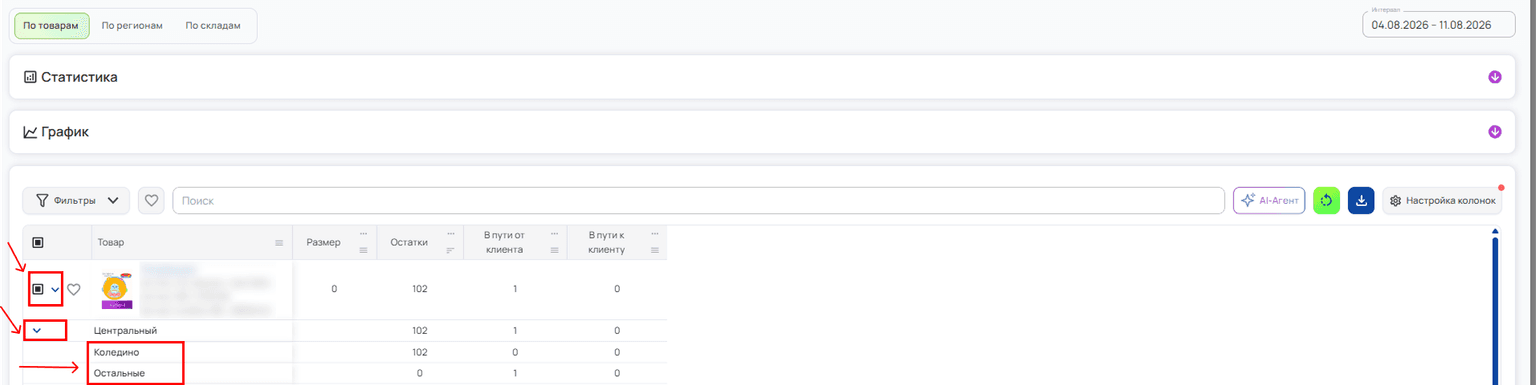Click Размер value 0 in product row
Viewport: 1536px width, 385px height.
(x=334, y=289)
